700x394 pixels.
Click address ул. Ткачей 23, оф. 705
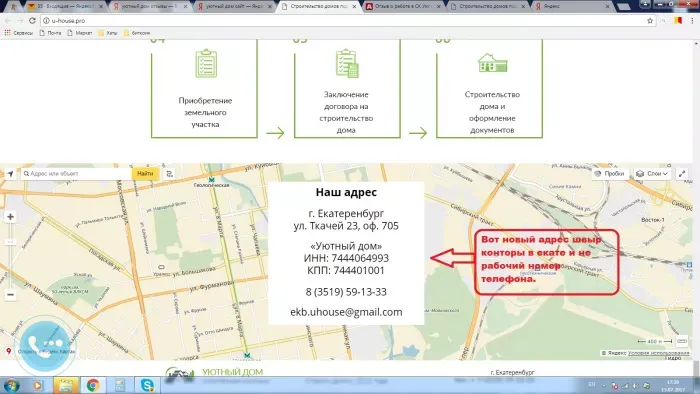(x=346, y=226)
